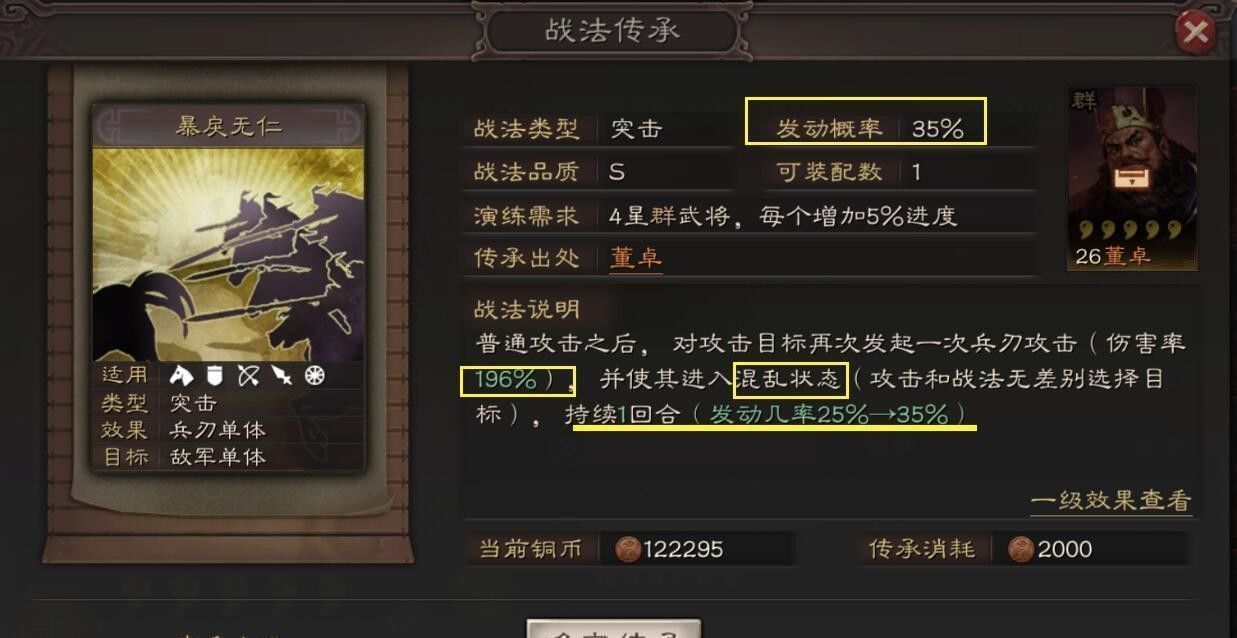Click the bow archer icon
This screenshot has width=1237, height=638.
click(247, 376)
